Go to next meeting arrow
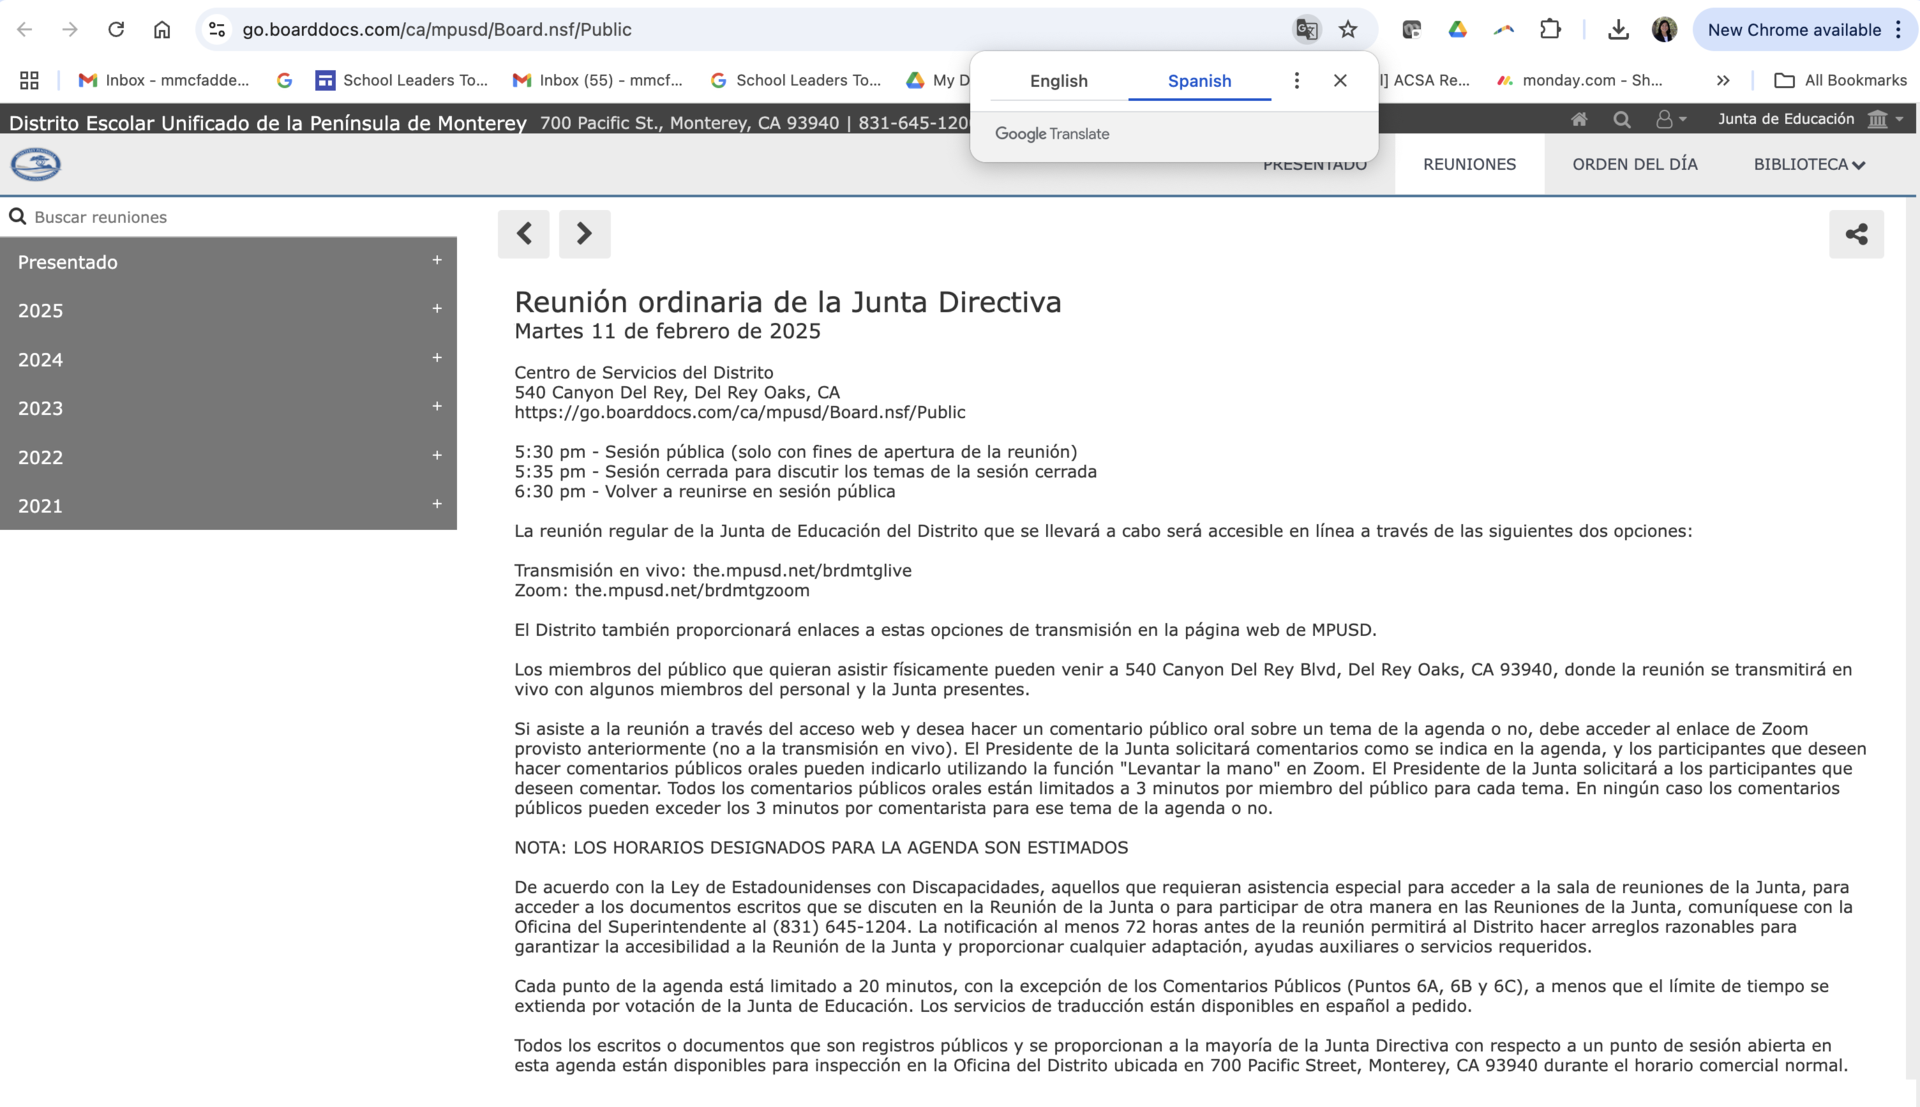 click(x=584, y=234)
